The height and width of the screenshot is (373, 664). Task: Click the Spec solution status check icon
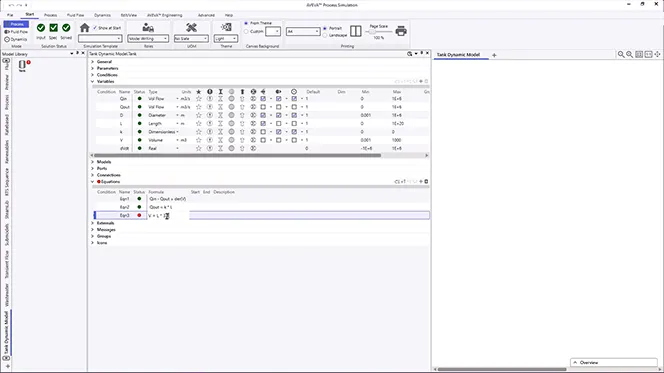pyautogui.click(x=53, y=28)
